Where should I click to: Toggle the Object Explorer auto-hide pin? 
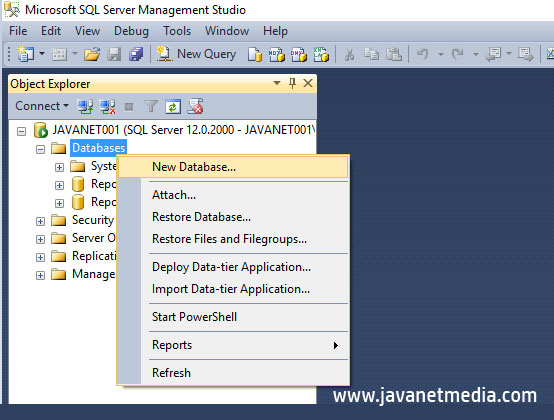[x=292, y=83]
